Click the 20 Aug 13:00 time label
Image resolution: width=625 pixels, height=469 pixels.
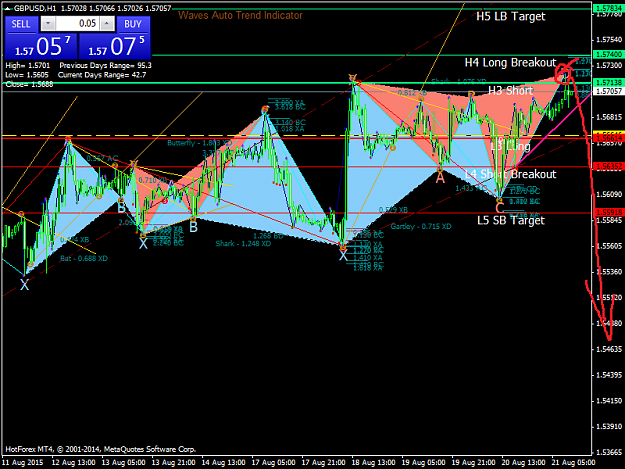click(x=523, y=463)
